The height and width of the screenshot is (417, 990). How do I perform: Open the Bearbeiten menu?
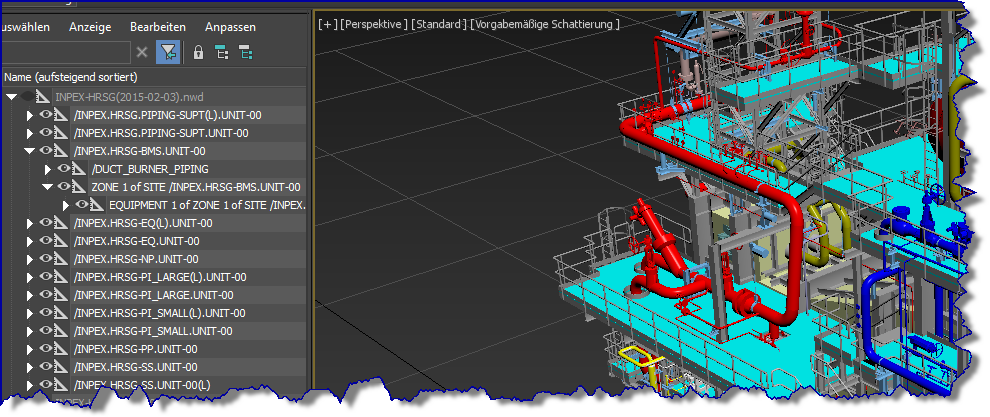[158, 27]
